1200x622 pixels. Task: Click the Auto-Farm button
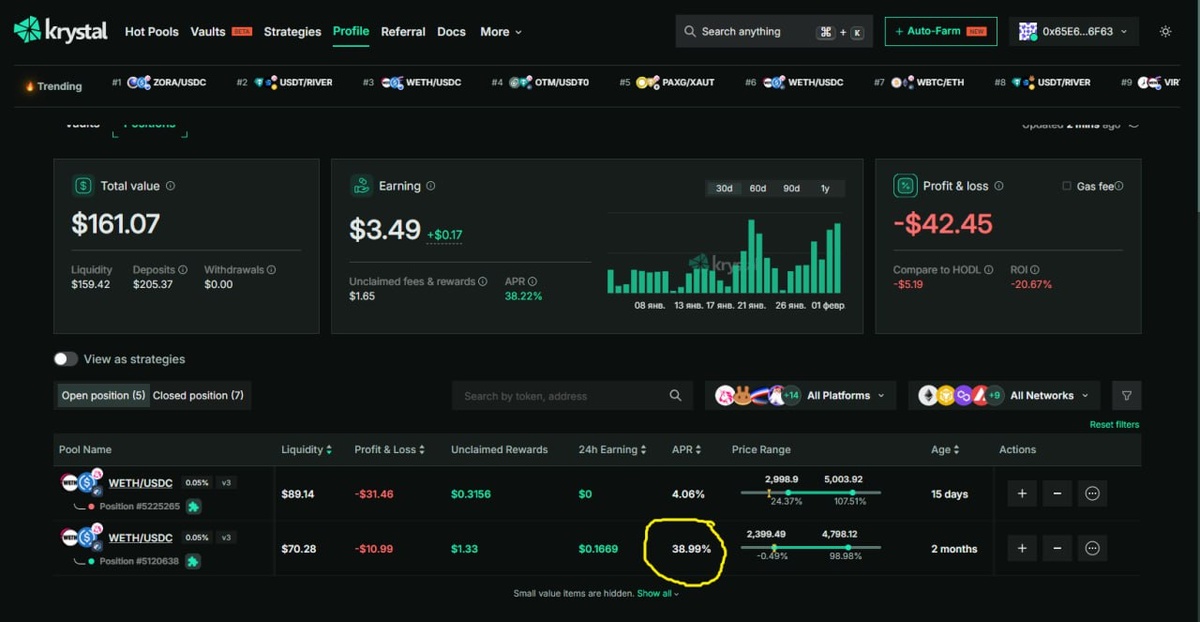point(940,31)
